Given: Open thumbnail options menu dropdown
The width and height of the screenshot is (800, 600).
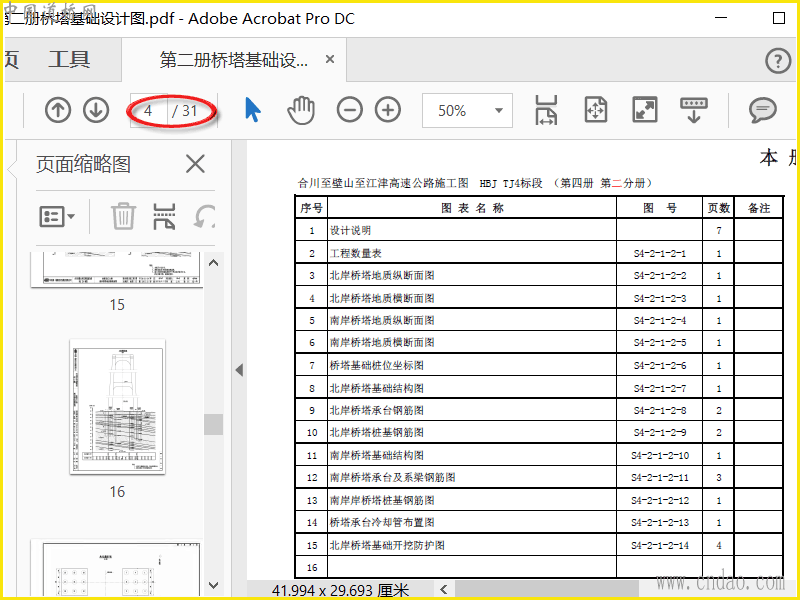Looking at the screenshot, I should coord(57,217).
